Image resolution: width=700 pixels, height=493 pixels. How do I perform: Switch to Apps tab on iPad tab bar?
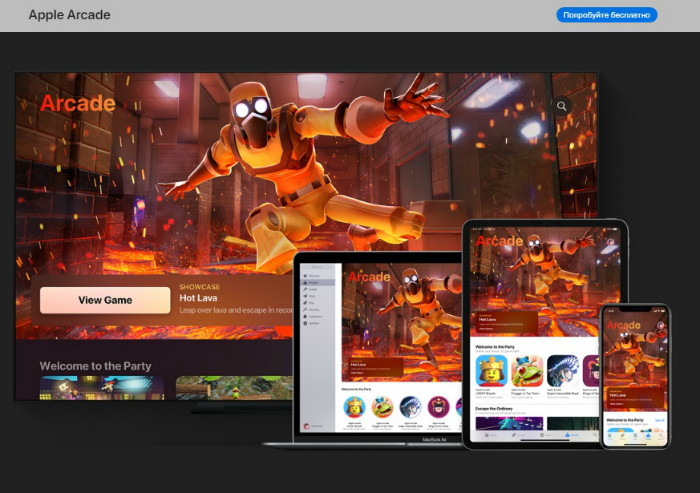coord(545,435)
